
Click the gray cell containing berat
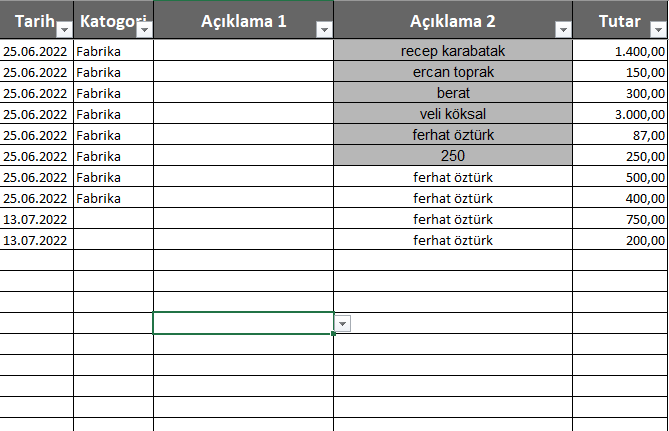coord(453,93)
